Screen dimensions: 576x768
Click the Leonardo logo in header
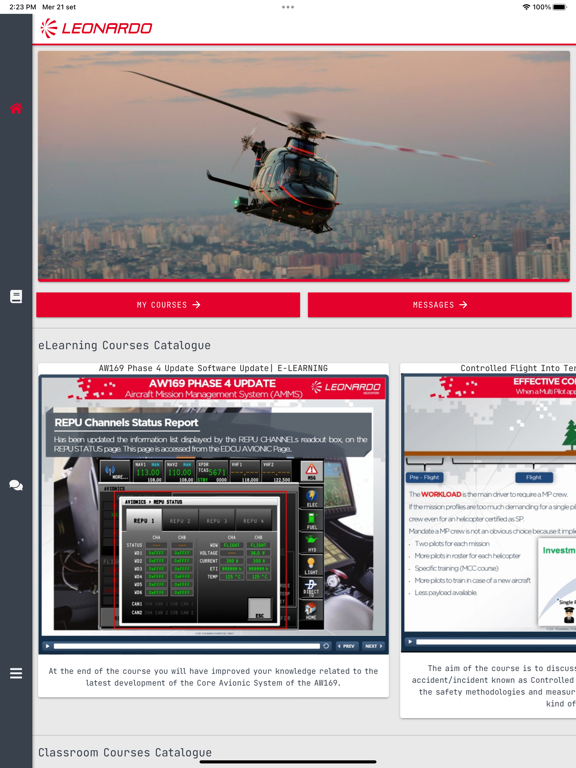click(96, 28)
